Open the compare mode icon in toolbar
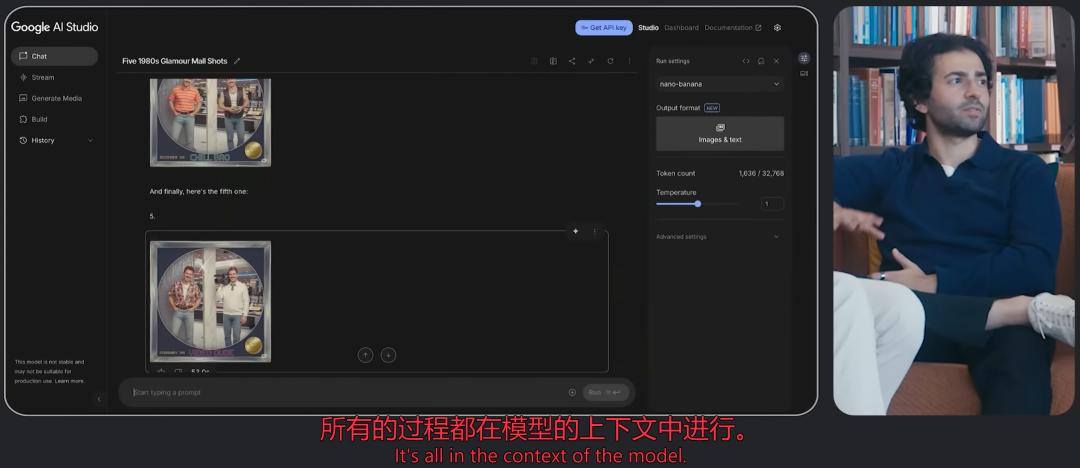 pos(553,61)
